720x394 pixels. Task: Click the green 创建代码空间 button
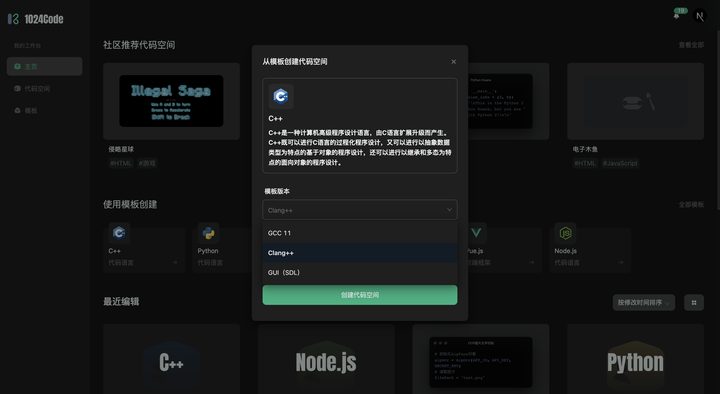[360, 295]
